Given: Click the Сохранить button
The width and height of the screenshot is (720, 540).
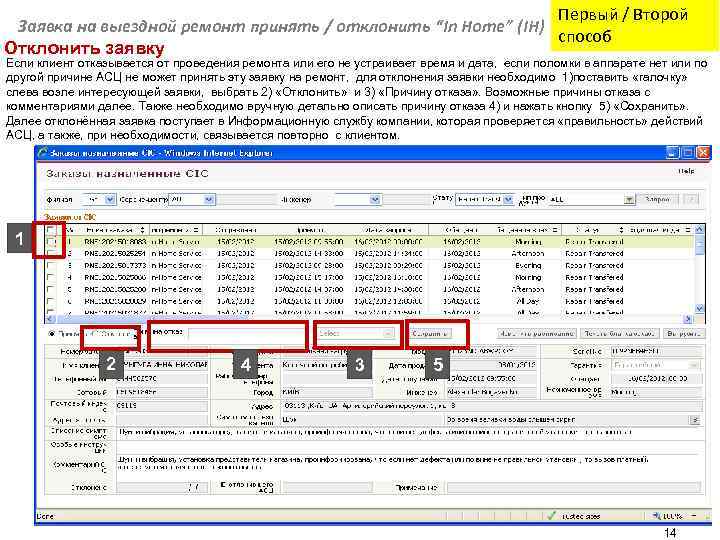Looking at the screenshot, I should [x=430, y=334].
